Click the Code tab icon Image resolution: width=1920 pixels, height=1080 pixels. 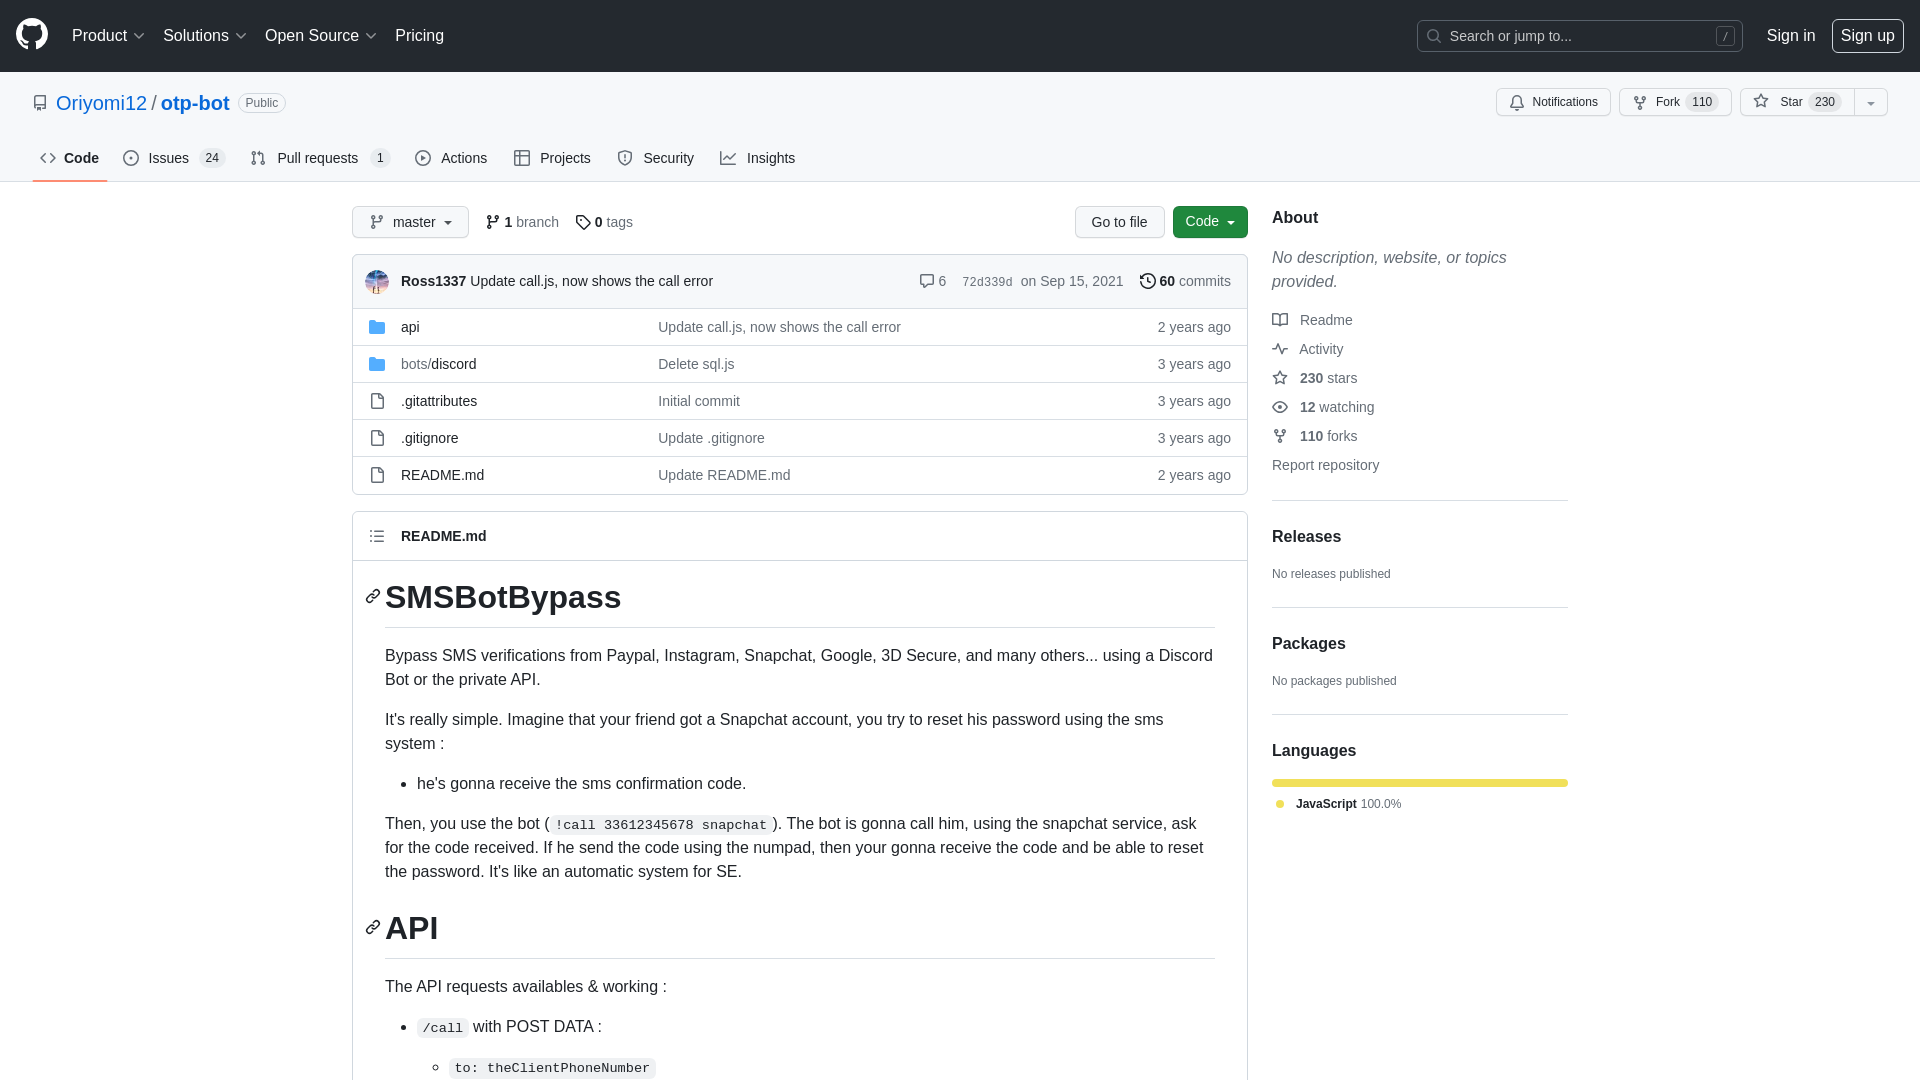(x=47, y=158)
